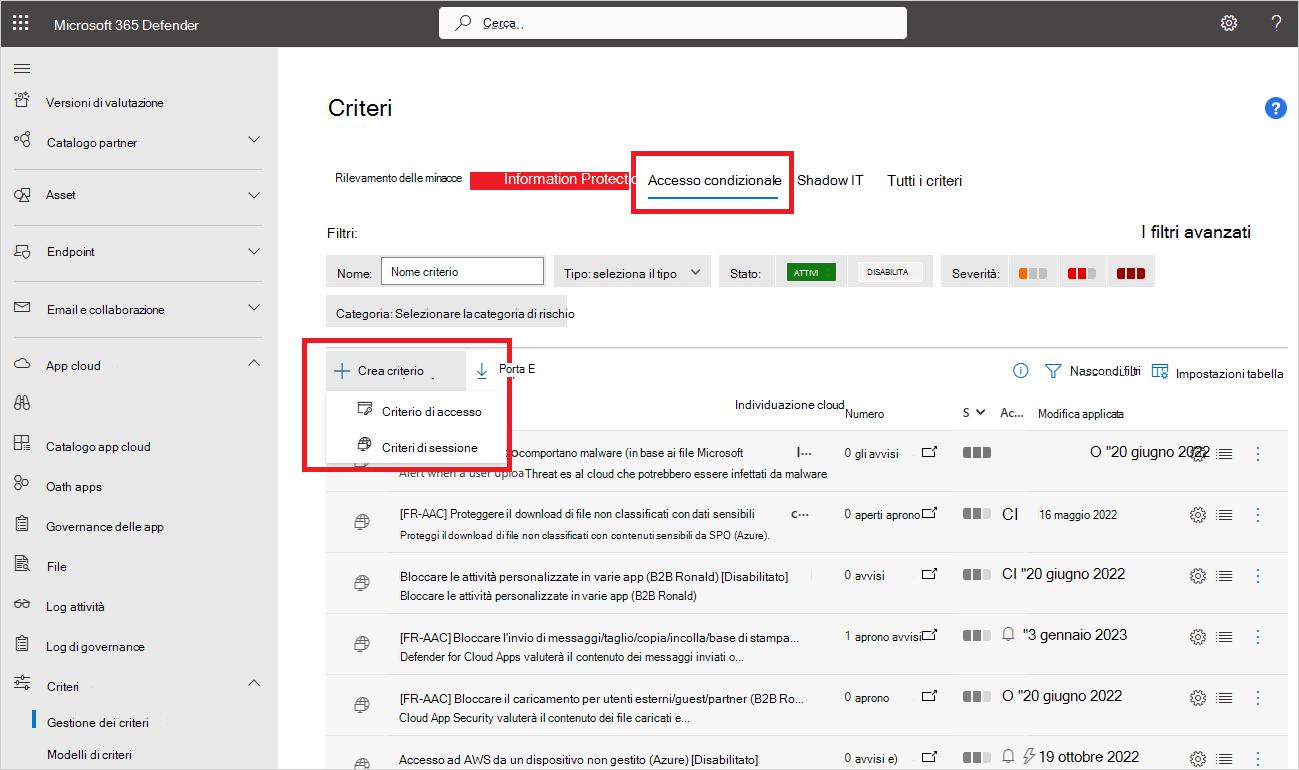Open Log attività in sidebar
The image size is (1299, 770).
[75, 607]
